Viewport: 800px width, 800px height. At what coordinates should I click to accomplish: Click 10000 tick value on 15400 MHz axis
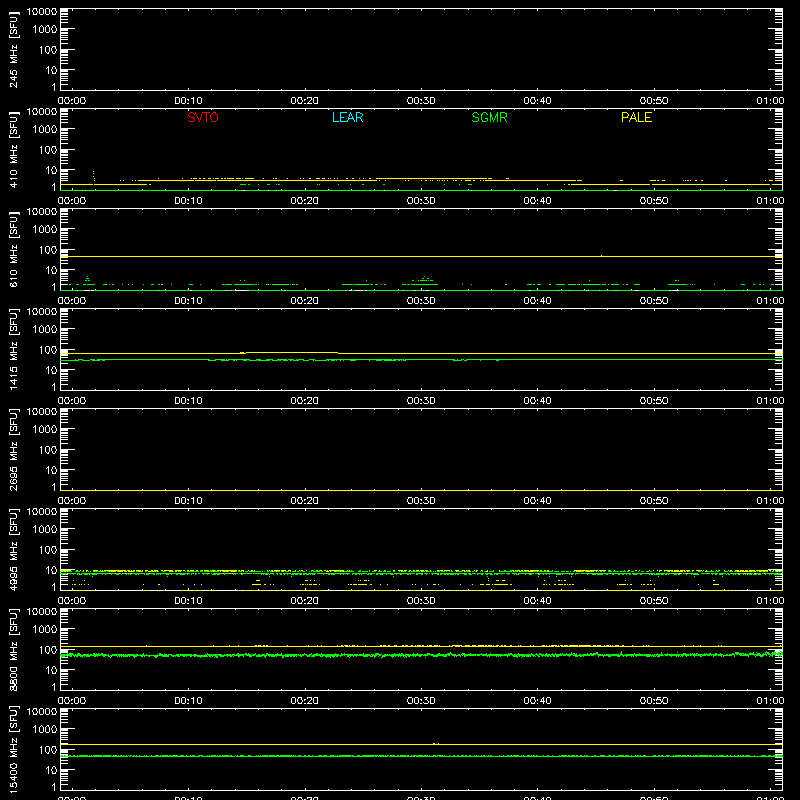42,712
